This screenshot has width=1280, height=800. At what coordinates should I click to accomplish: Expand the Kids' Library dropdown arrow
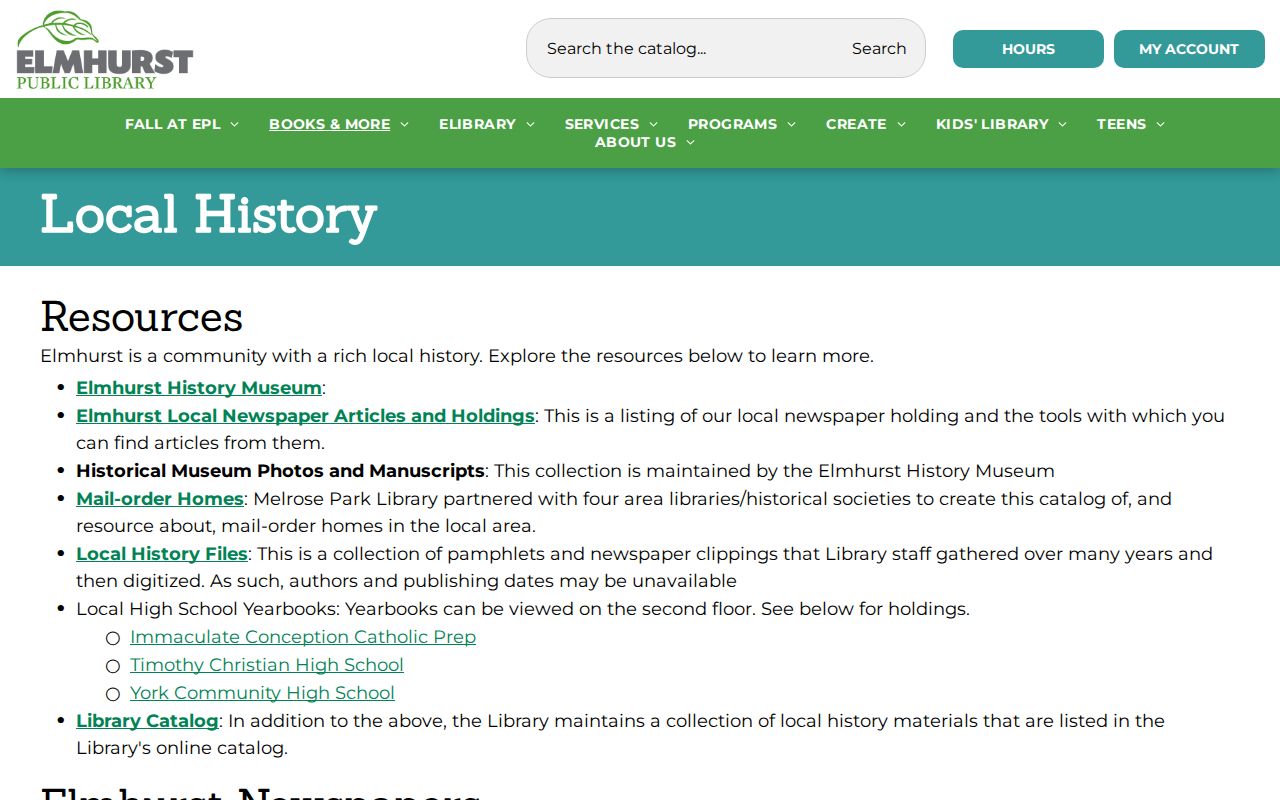click(x=1062, y=124)
